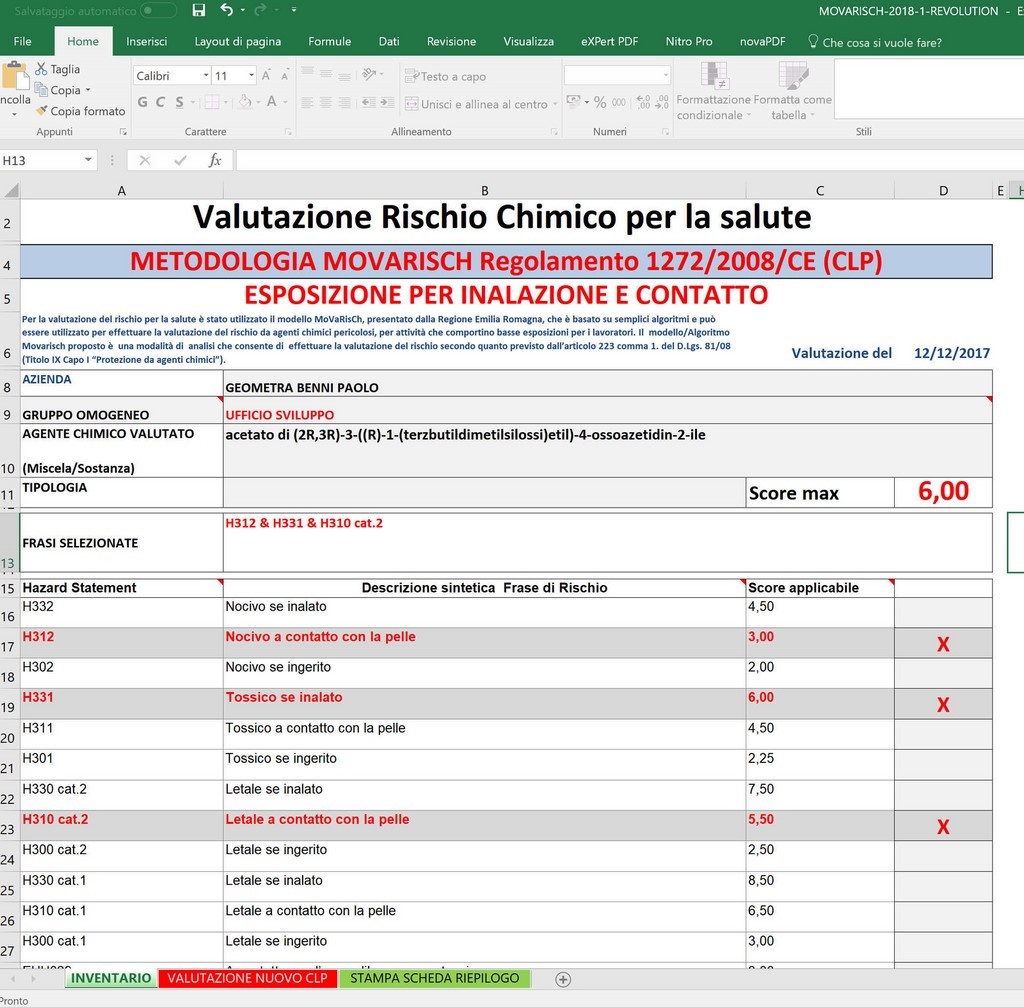Image resolution: width=1024 pixels, height=1007 pixels.
Task: Click into the formula bar field
Action: (630, 160)
